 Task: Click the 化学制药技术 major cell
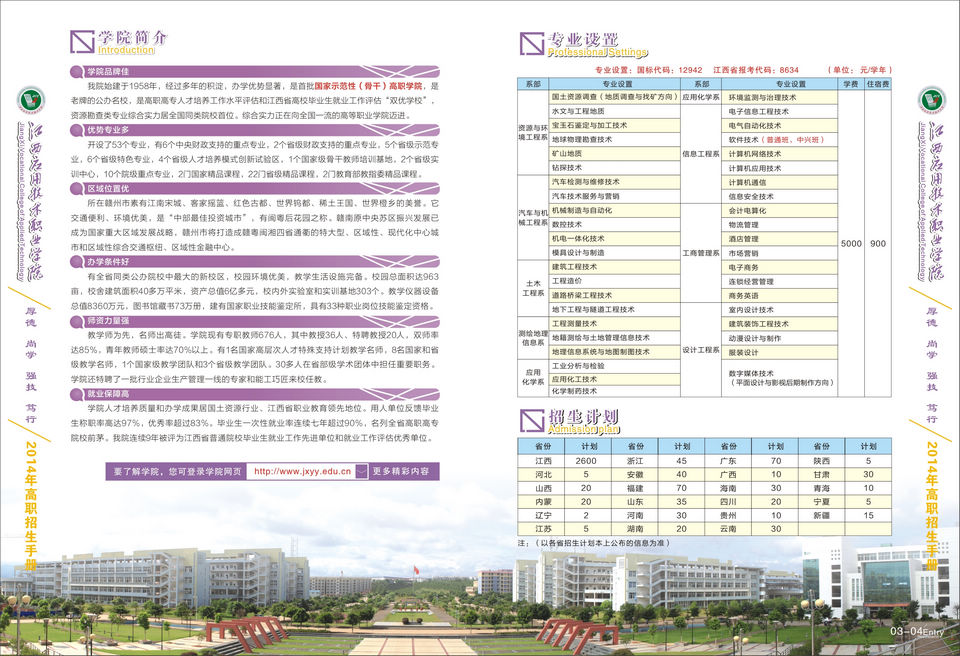tap(614, 391)
